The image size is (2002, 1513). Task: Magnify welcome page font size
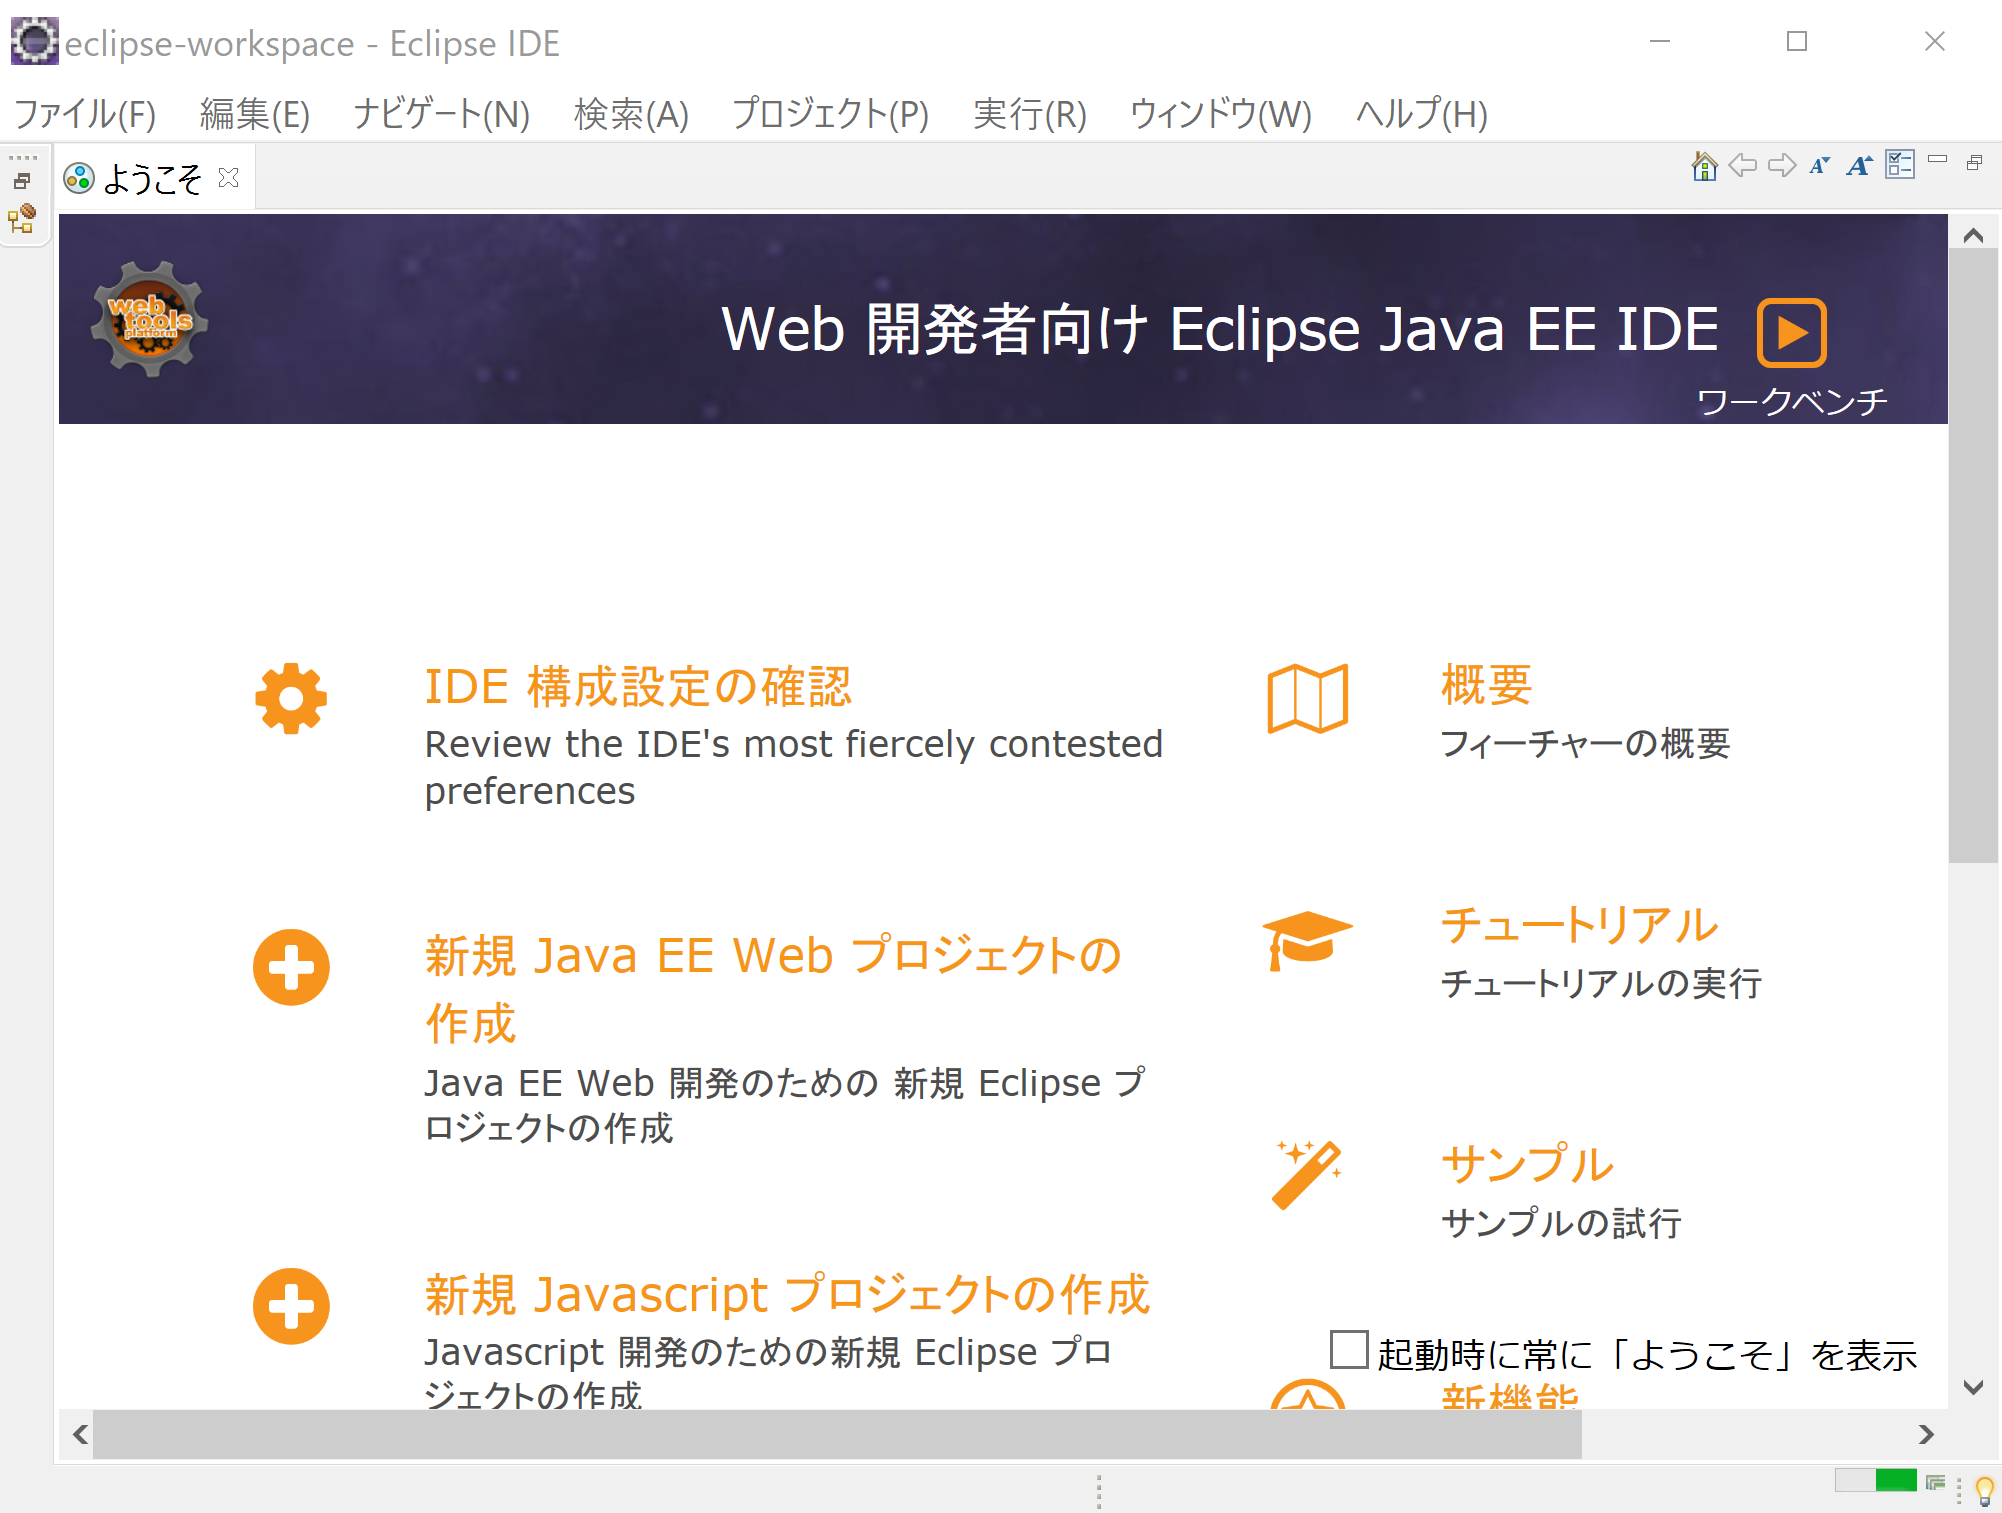pyautogui.click(x=1859, y=166)
